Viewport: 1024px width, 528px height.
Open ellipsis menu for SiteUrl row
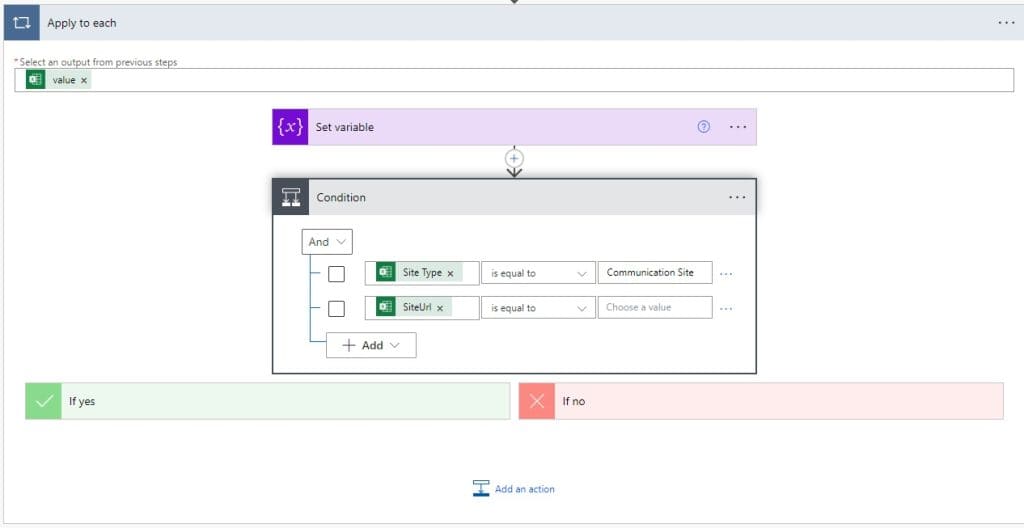point(726,308)
